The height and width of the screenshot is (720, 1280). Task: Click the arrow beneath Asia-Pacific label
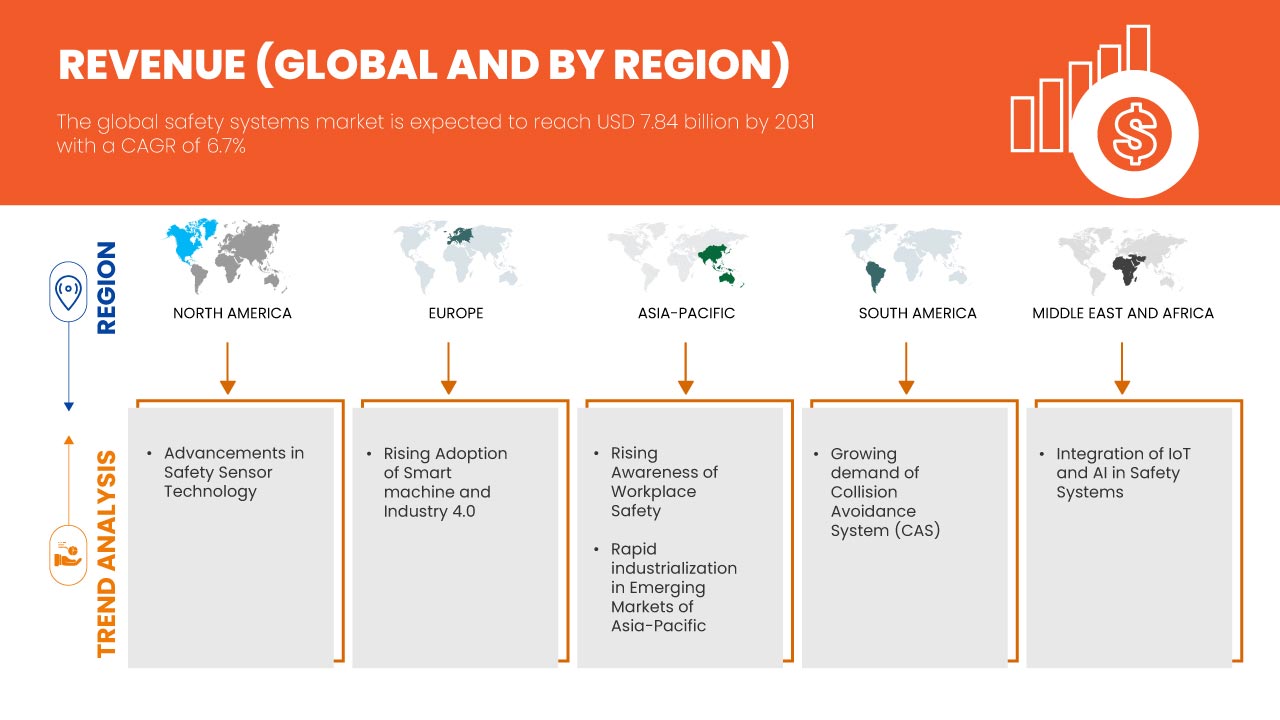coord(685,367)
